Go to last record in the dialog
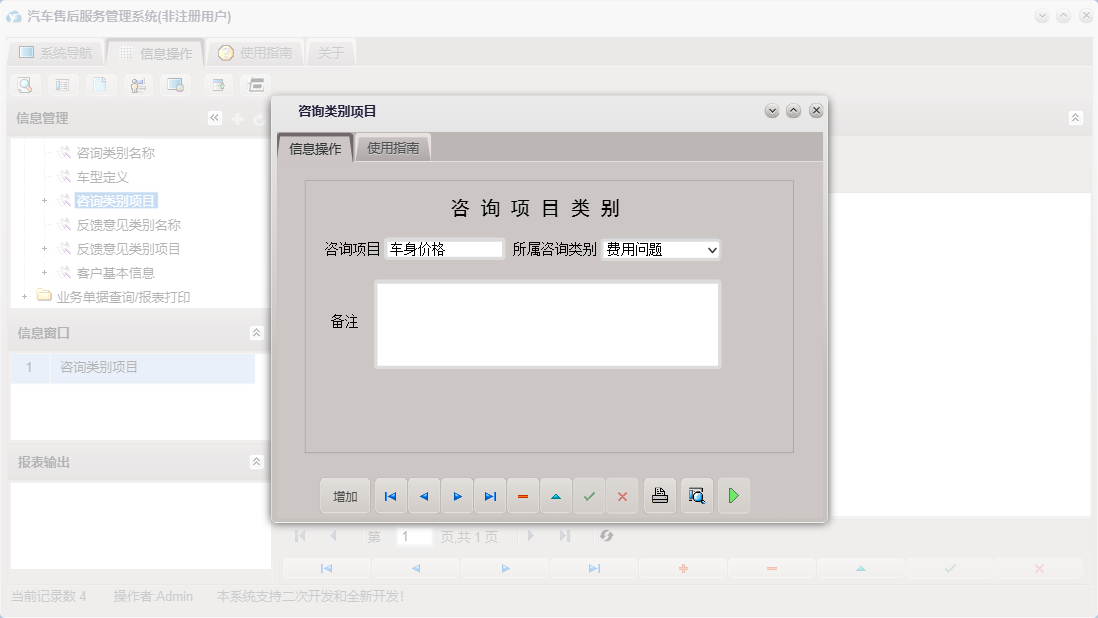 click(x=490, y=495)
